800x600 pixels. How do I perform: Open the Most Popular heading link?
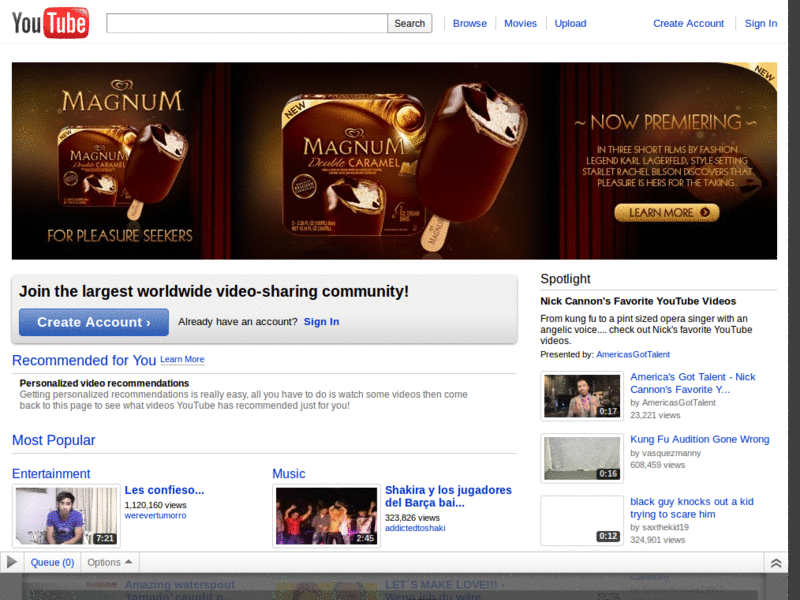click(x=54, y=440)
